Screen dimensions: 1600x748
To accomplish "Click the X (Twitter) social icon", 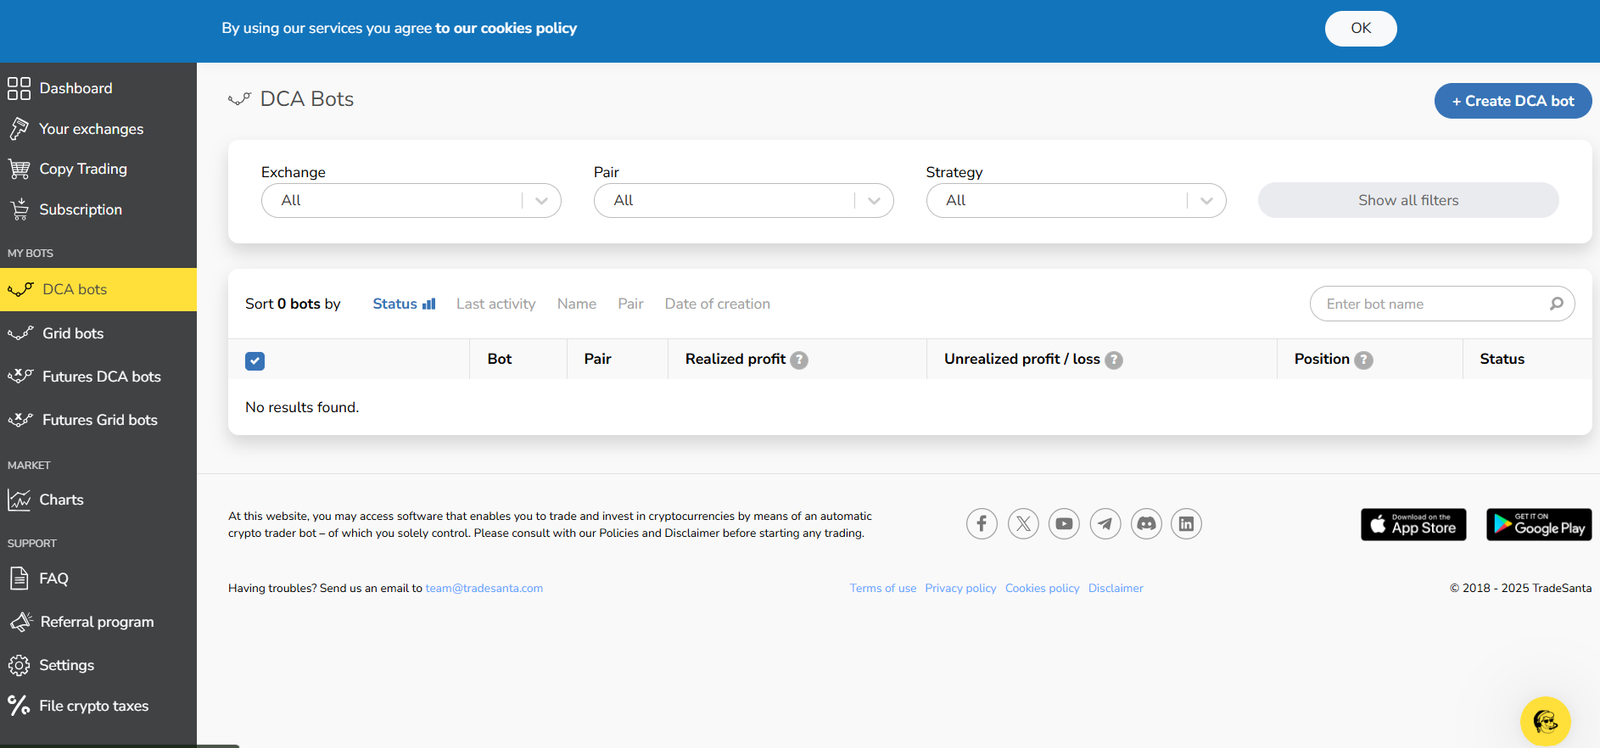I will pyautogui.click(x=1023, y=523).
